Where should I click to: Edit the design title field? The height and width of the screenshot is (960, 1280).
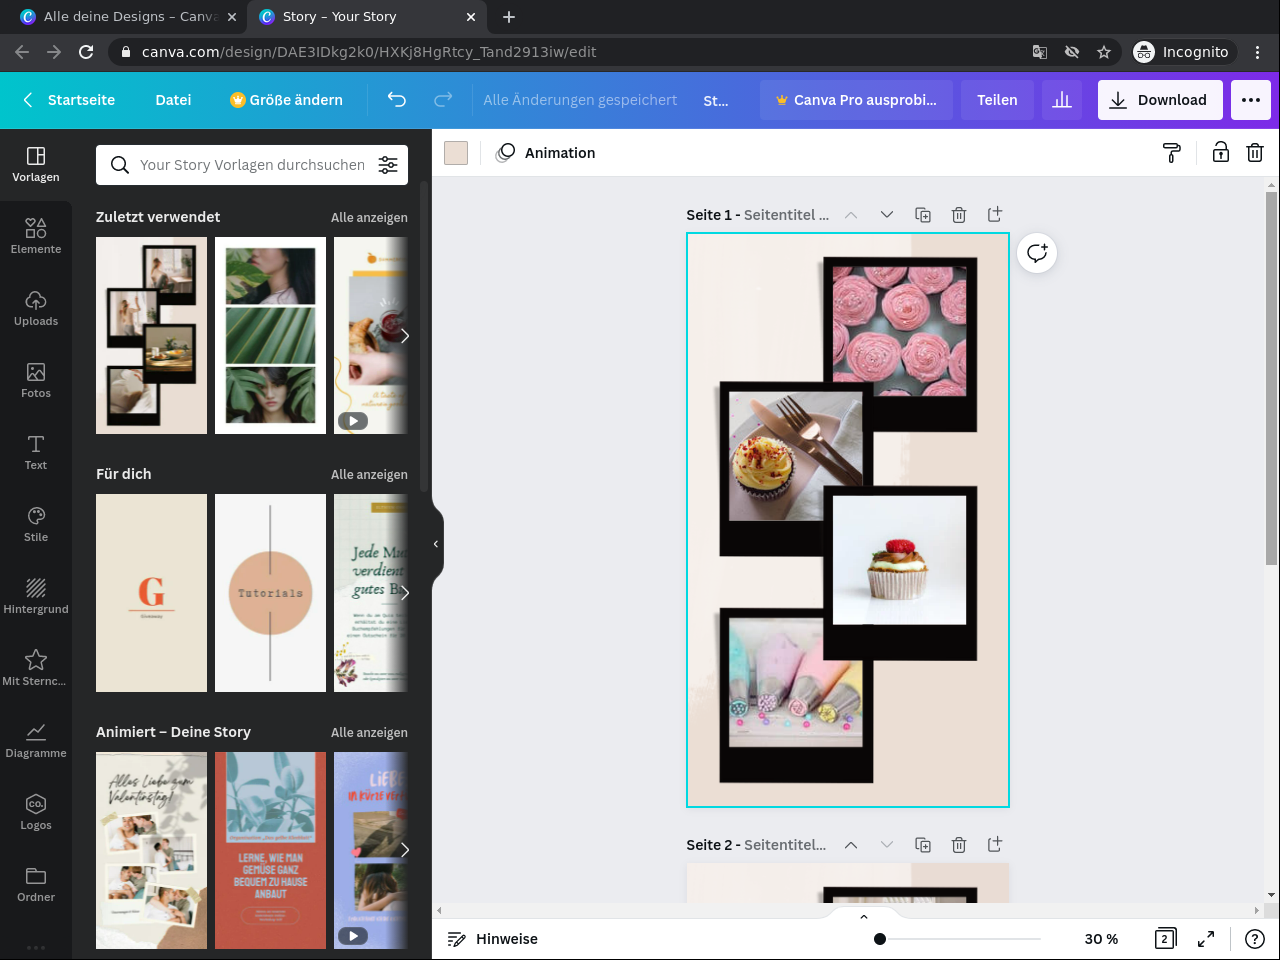pyautogui.click(x=716, y=100)
